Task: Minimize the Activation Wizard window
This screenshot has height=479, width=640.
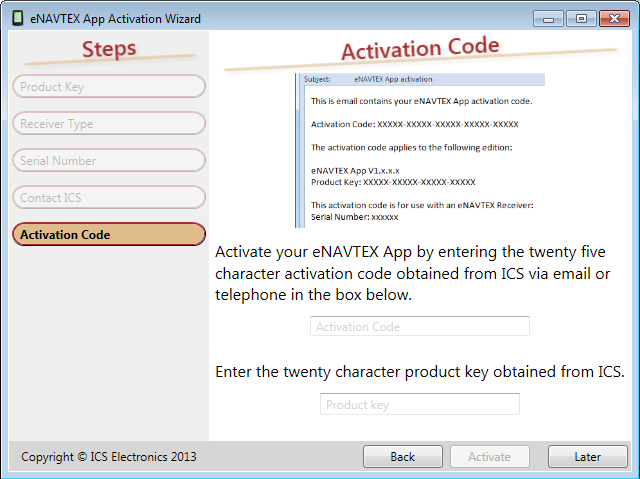Action: click(x=548, y=19)
